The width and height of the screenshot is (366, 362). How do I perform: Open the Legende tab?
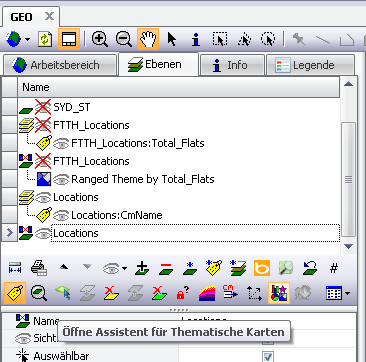click(x=310, y=65)
